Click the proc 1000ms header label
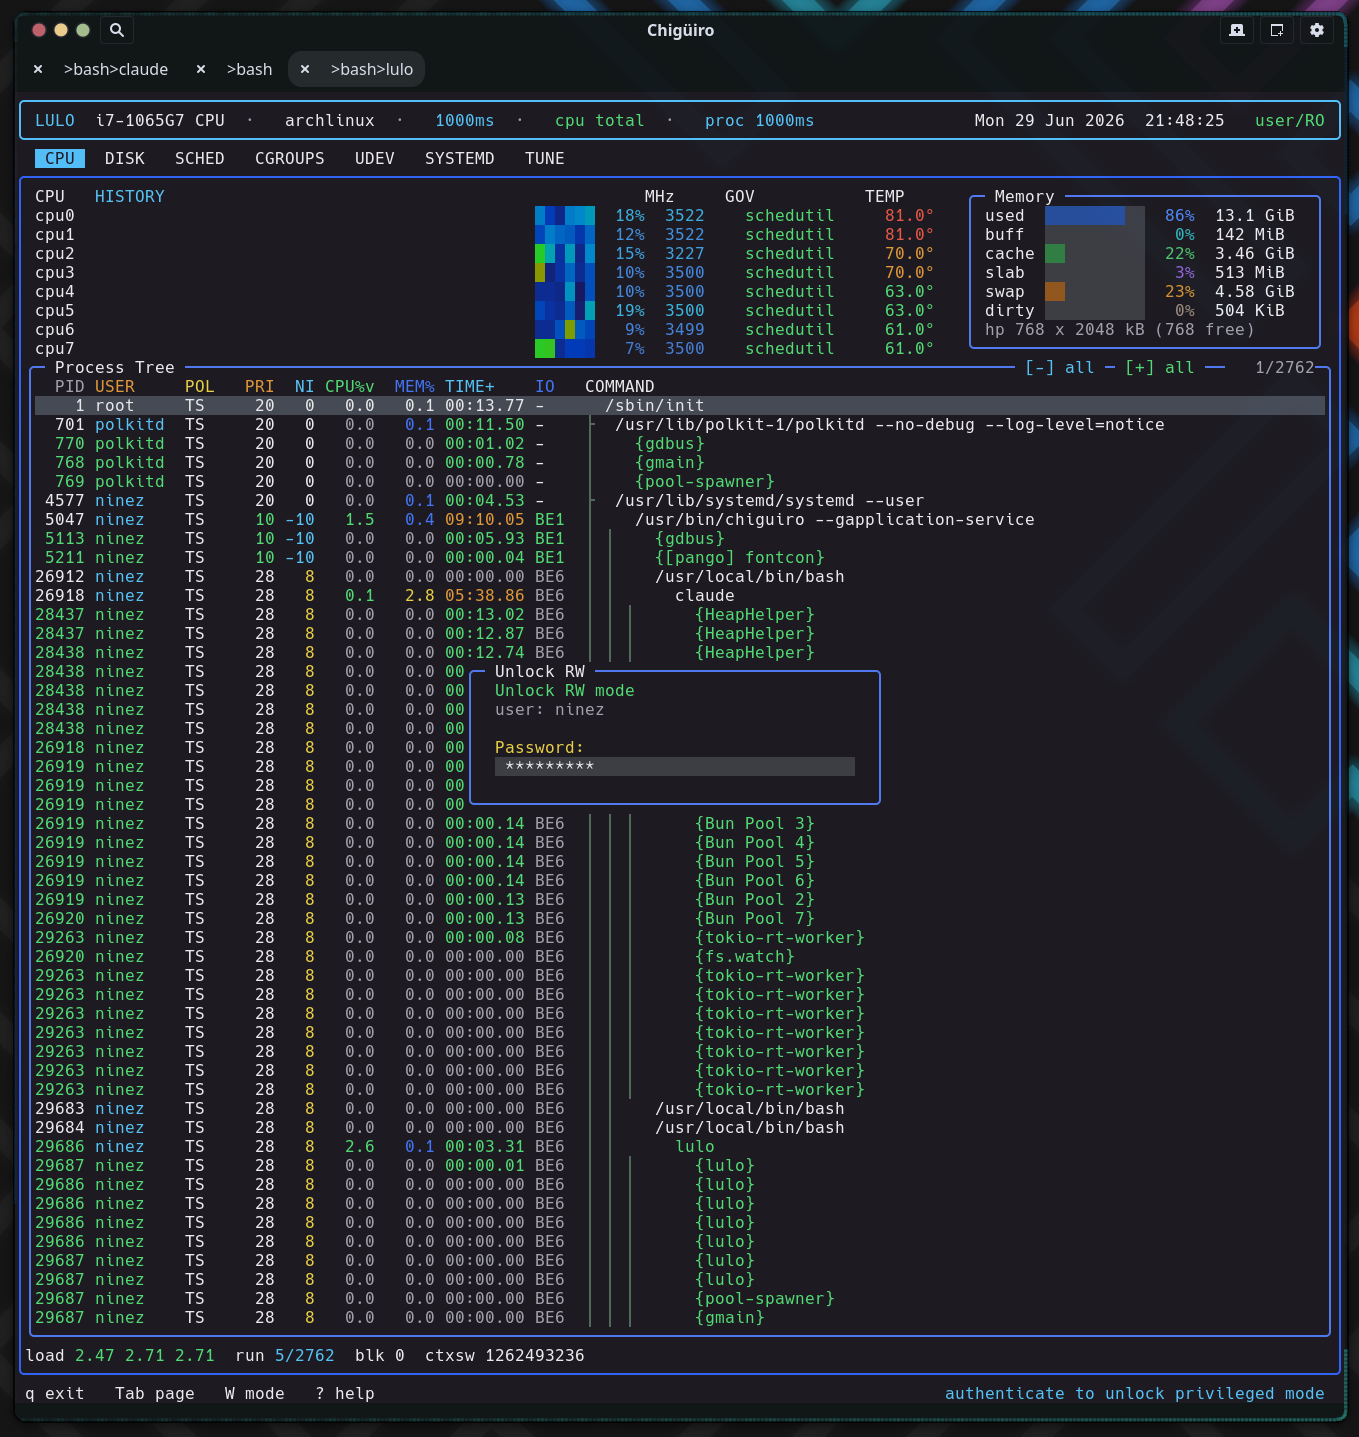Screen dimensions: 1359x1437 tap(760, 120)
